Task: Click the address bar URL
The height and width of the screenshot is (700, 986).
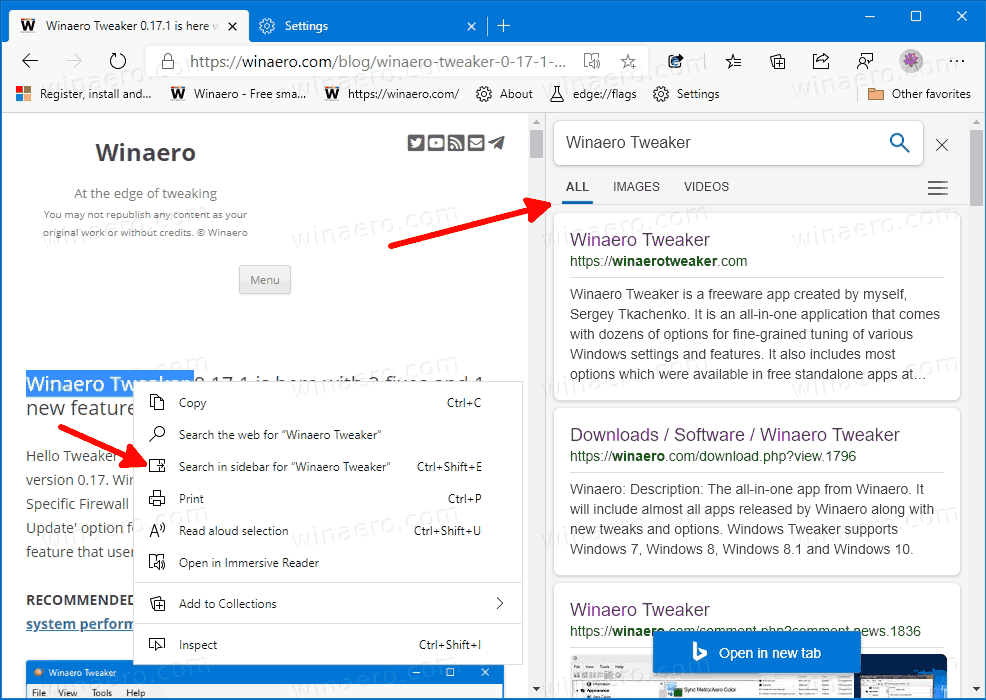Action: click(378, 61)
